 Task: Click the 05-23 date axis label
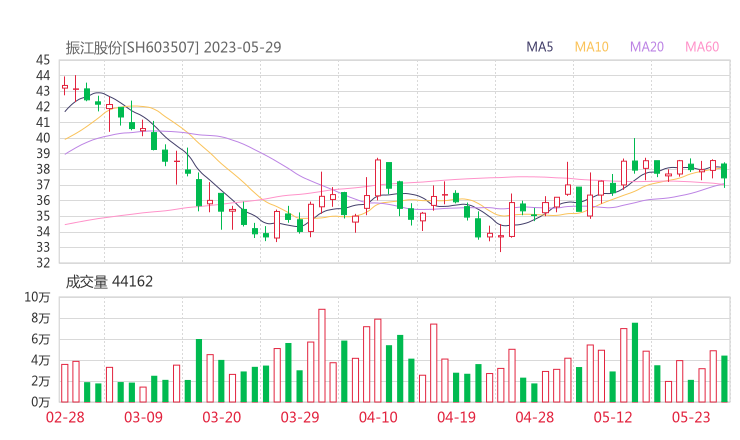[691, 417]
